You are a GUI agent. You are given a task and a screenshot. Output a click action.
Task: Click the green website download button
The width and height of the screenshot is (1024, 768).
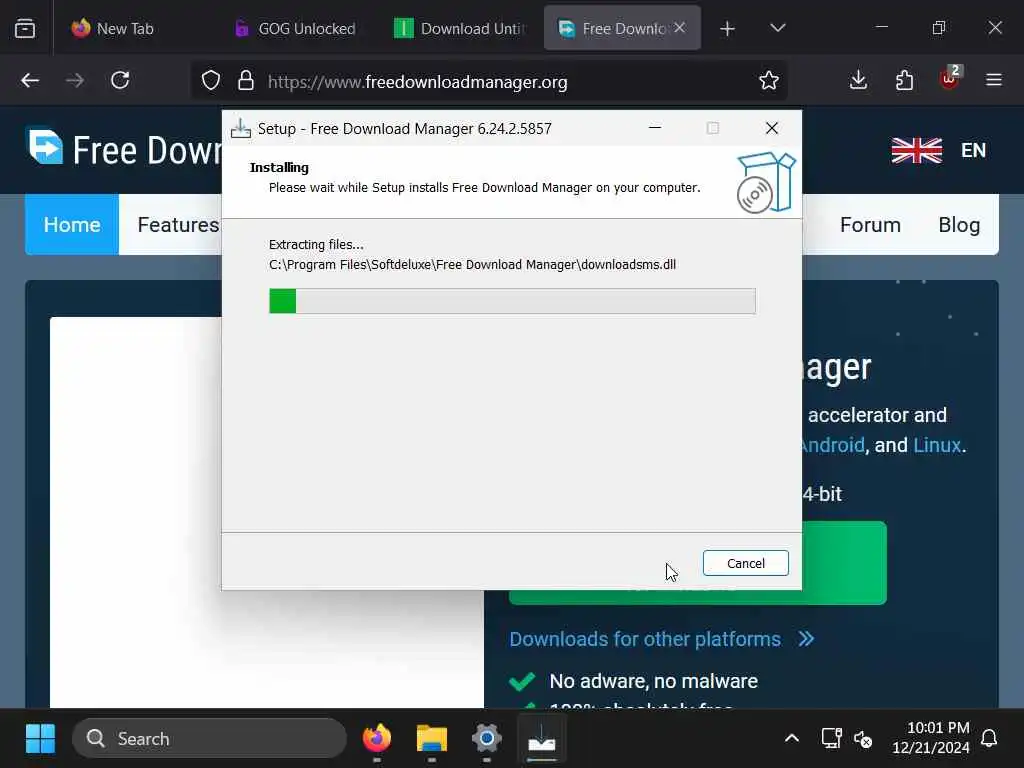point(844,562)
